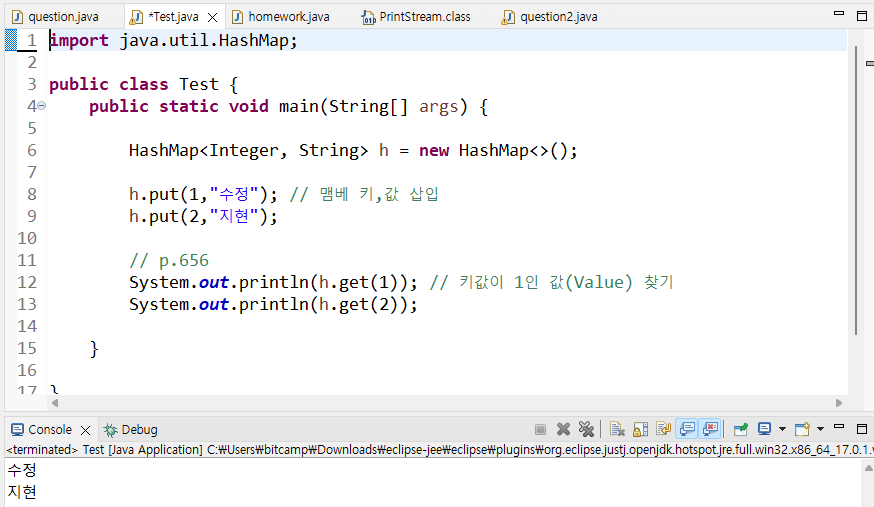This screenshot has width=874, height=507.
Task: Expand the Open Console dropdown arrow
Action: click(820, 429)
